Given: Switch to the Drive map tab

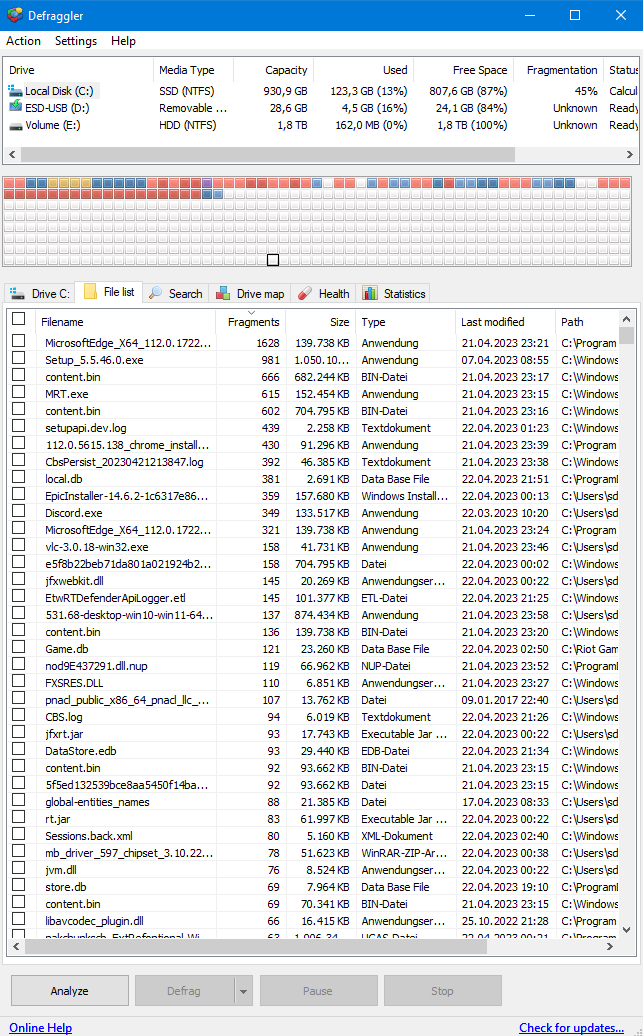Looking at the screenshot, I should [x=250, y=293].
